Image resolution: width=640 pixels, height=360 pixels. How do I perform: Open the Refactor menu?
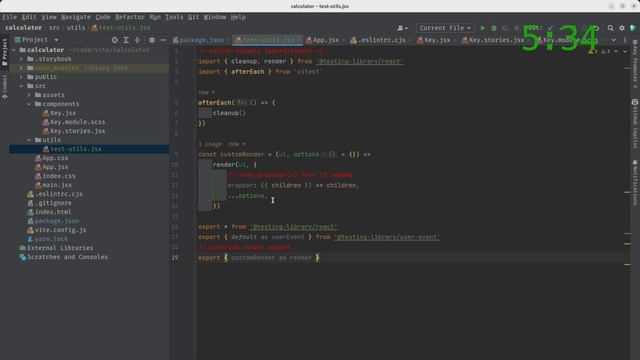129,17
